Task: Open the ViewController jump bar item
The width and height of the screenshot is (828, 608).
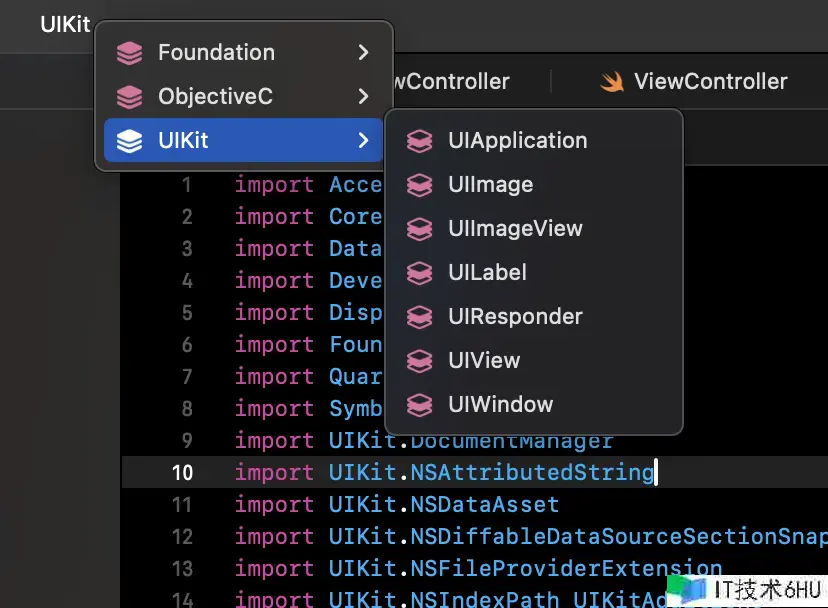Action: [x=710, y=82]
